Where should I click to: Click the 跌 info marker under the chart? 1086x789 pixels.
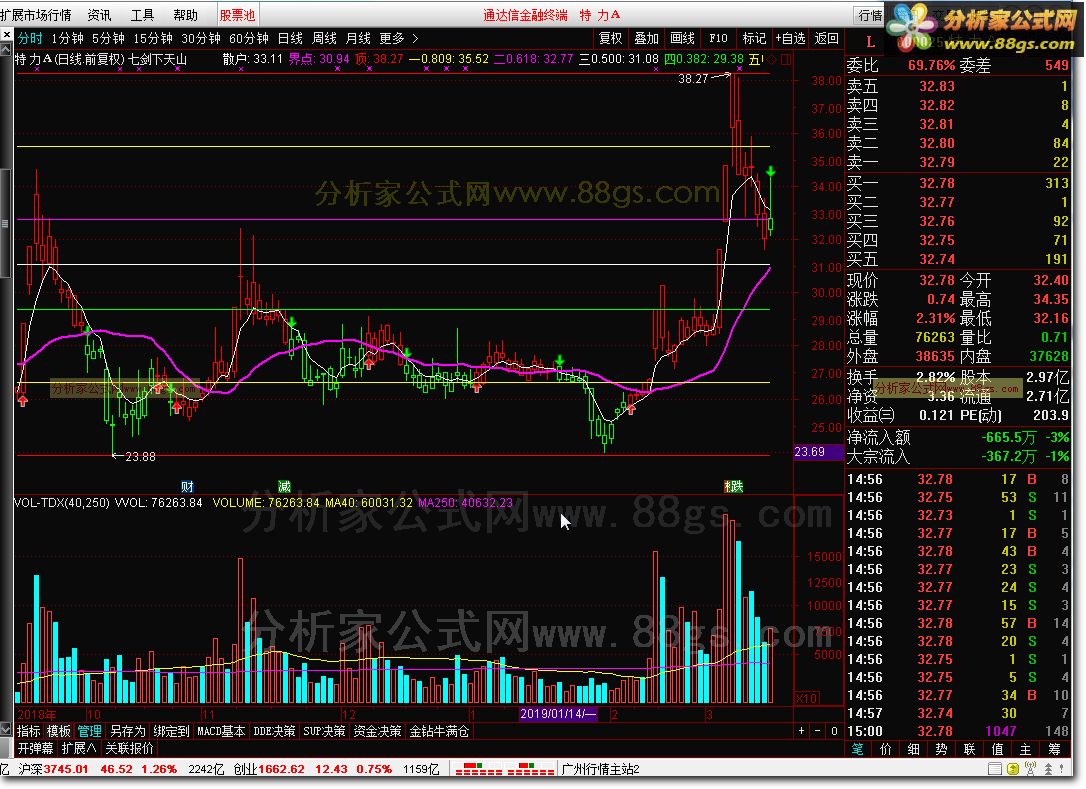click(736, 486)
